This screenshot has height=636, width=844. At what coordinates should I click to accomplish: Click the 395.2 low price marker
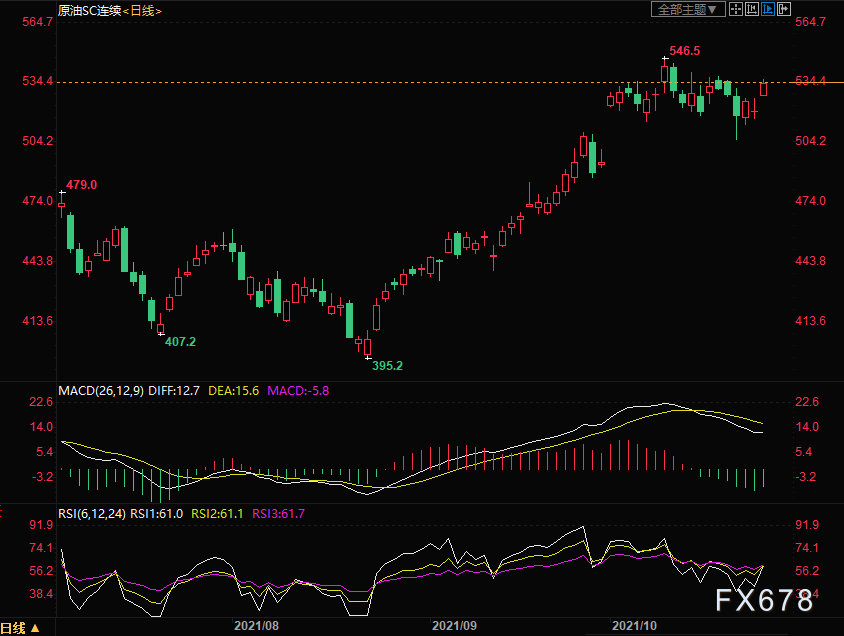pyautogui.click(x=388, y=366)
